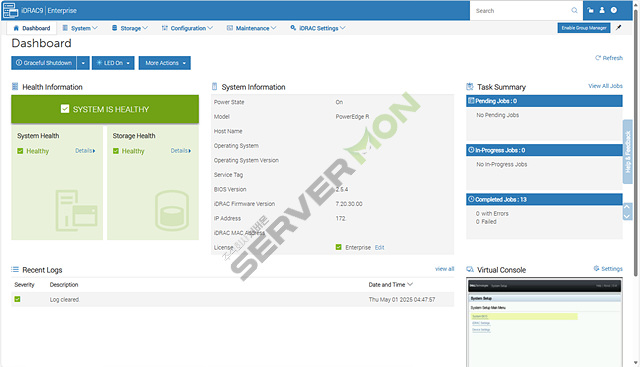Click the Health Information panel icon
640x367 pixels.
[15, 87]
